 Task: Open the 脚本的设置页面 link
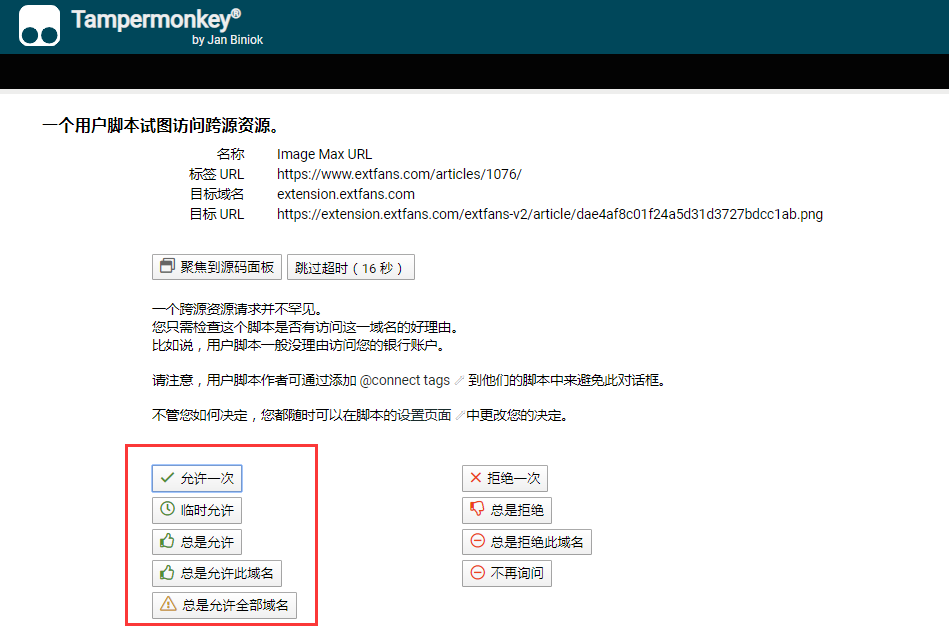(404, 415)
